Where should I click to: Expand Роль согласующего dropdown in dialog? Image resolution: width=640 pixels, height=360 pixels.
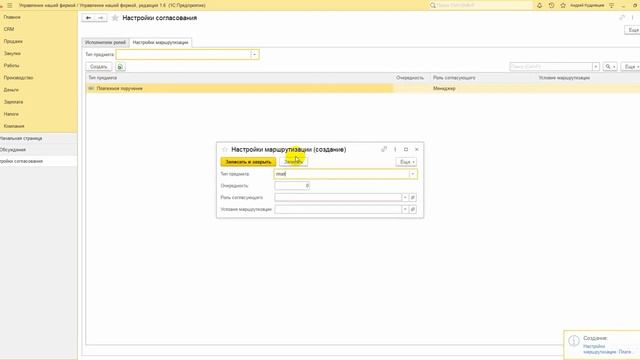point(405,198)
